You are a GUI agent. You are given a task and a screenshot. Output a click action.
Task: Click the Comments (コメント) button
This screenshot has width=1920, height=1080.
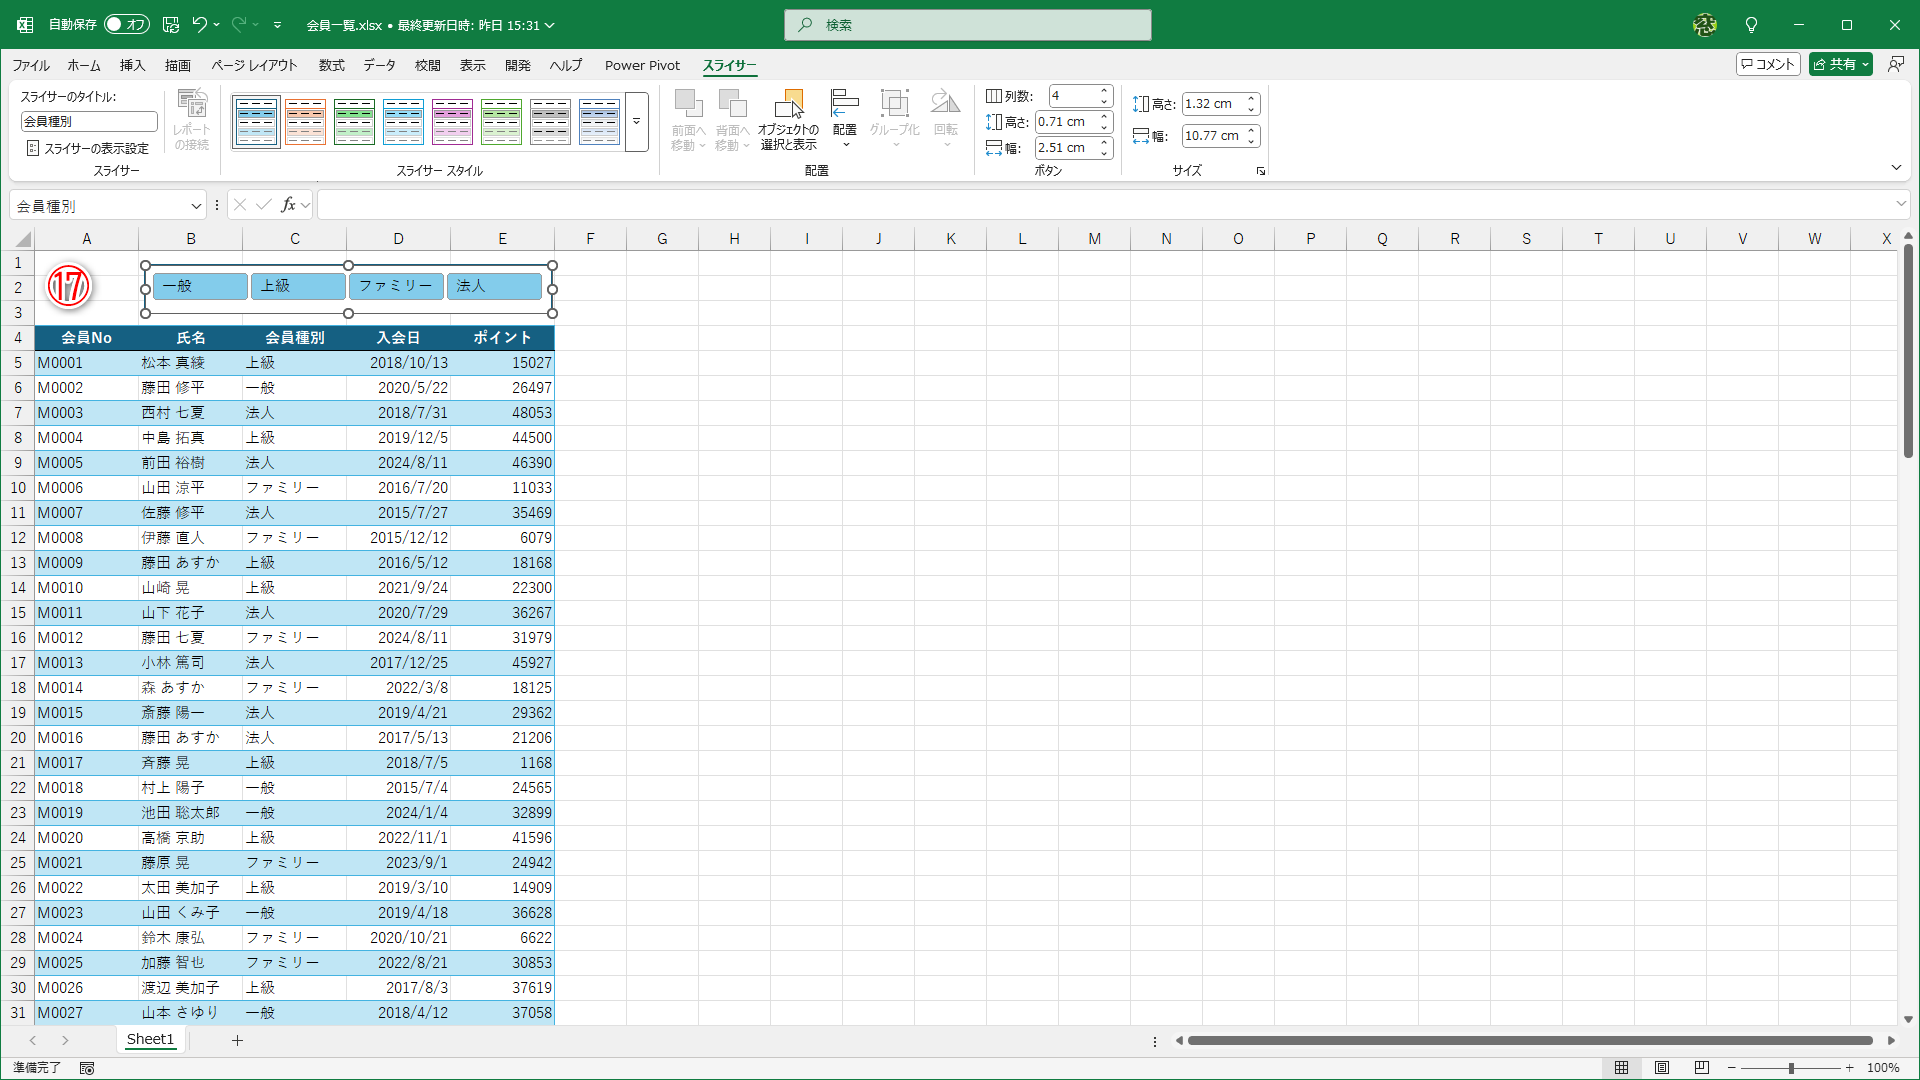click(x=1768, y=64)
